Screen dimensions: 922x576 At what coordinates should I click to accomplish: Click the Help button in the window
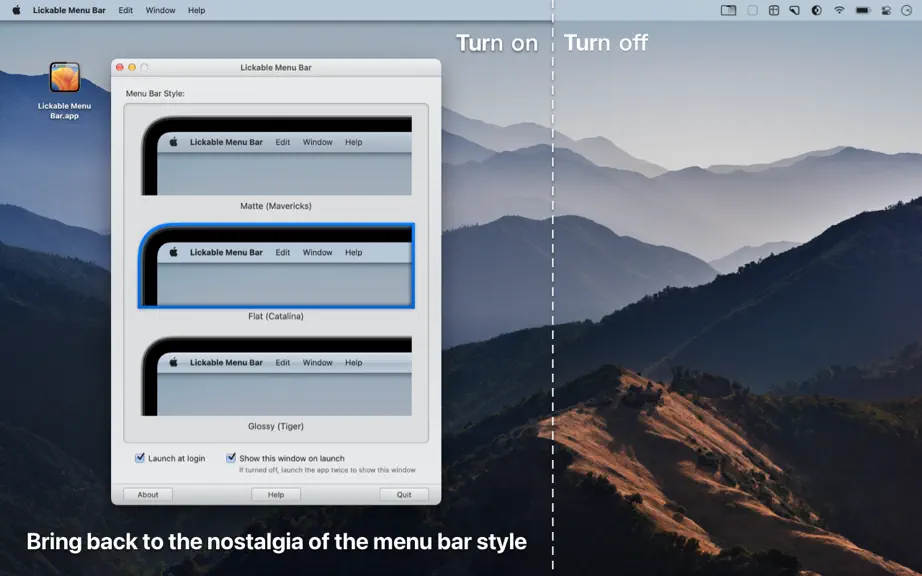(x=276, y=494)
